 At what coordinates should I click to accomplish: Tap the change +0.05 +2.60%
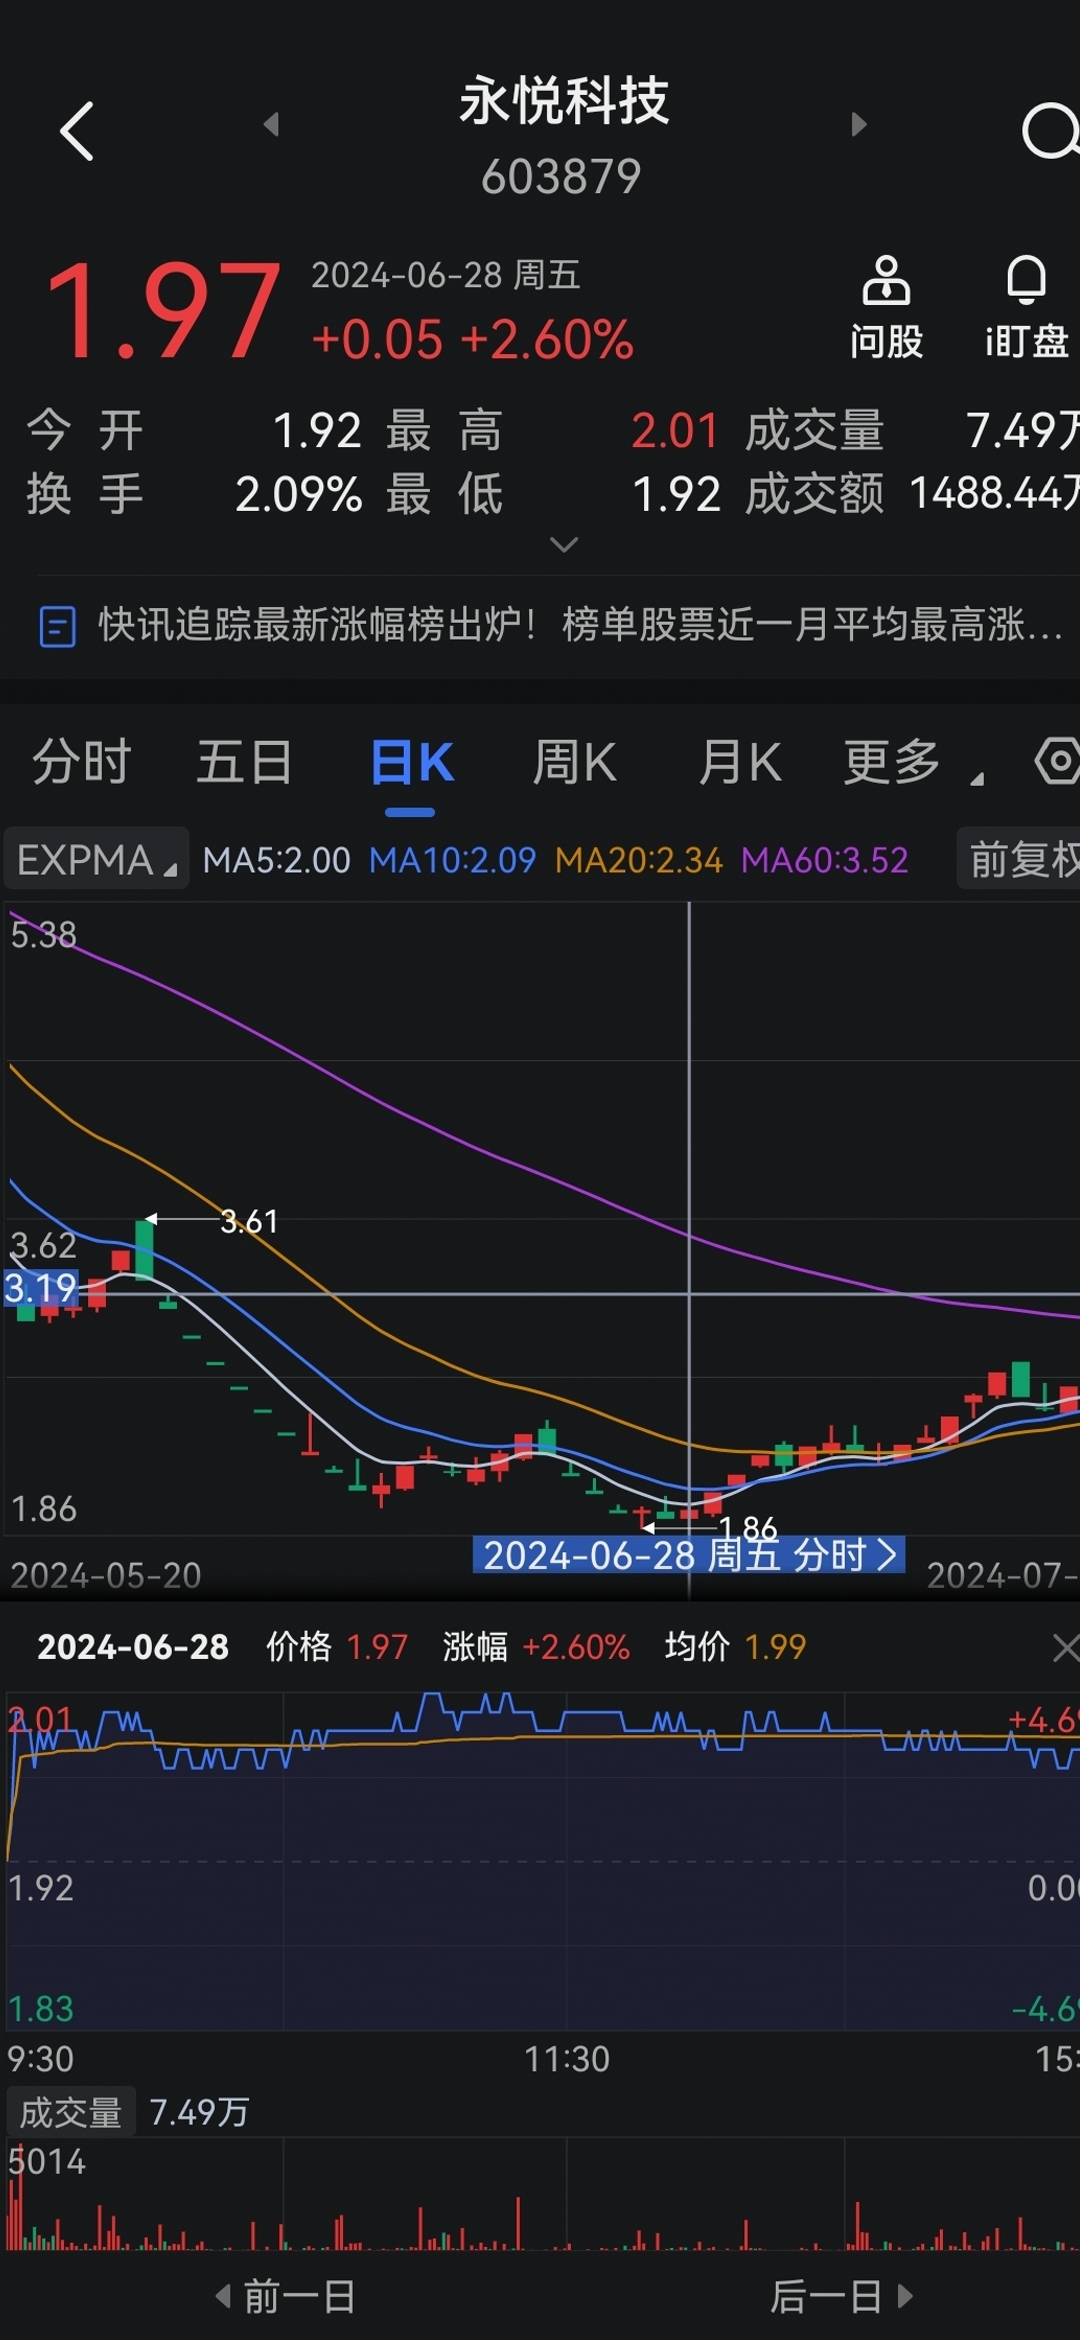[472, 340]
